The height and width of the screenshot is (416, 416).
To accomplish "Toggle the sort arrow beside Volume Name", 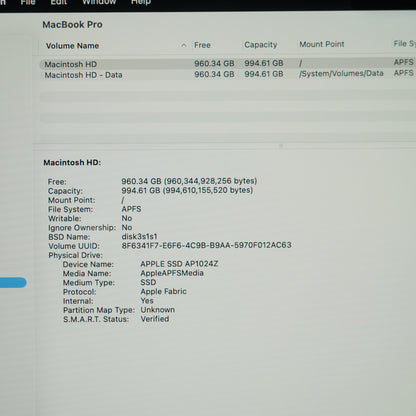I will click(184, 45).
